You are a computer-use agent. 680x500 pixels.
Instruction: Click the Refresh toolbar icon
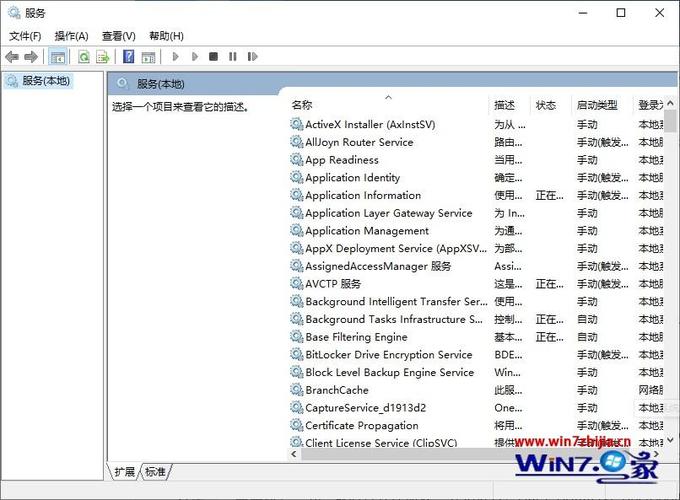tap(84, 57)
